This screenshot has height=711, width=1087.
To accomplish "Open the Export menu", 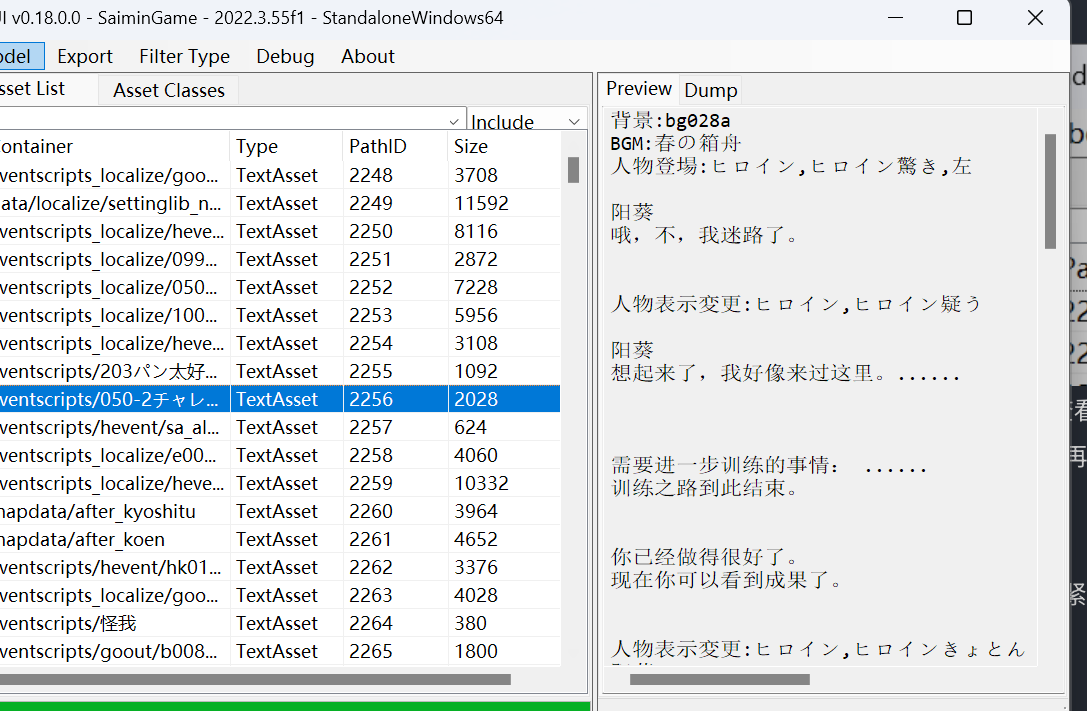I will (85, 56).
